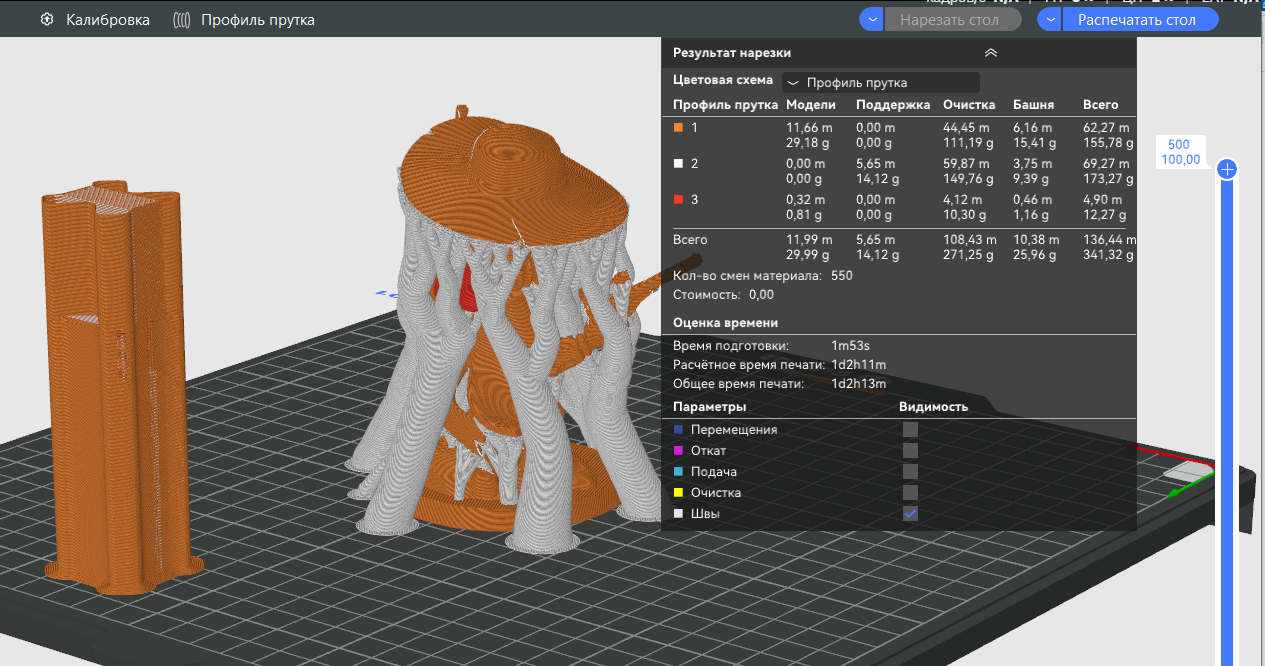
Task: Click the Распечатать стол button
Action: 1137,20
